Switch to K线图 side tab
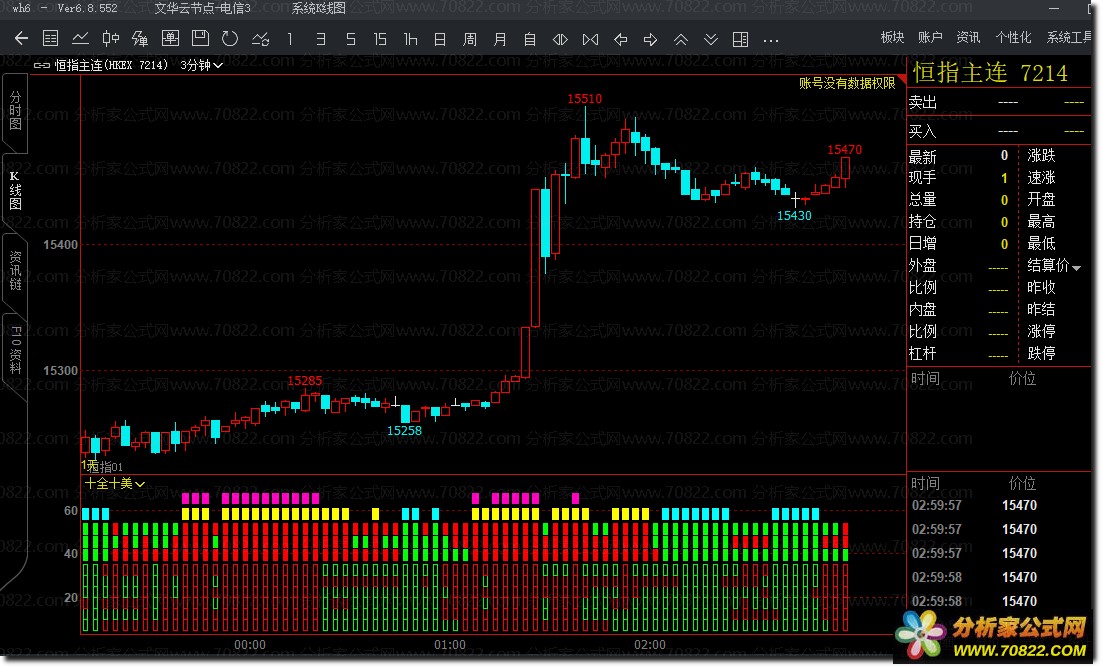 point(15,191)
